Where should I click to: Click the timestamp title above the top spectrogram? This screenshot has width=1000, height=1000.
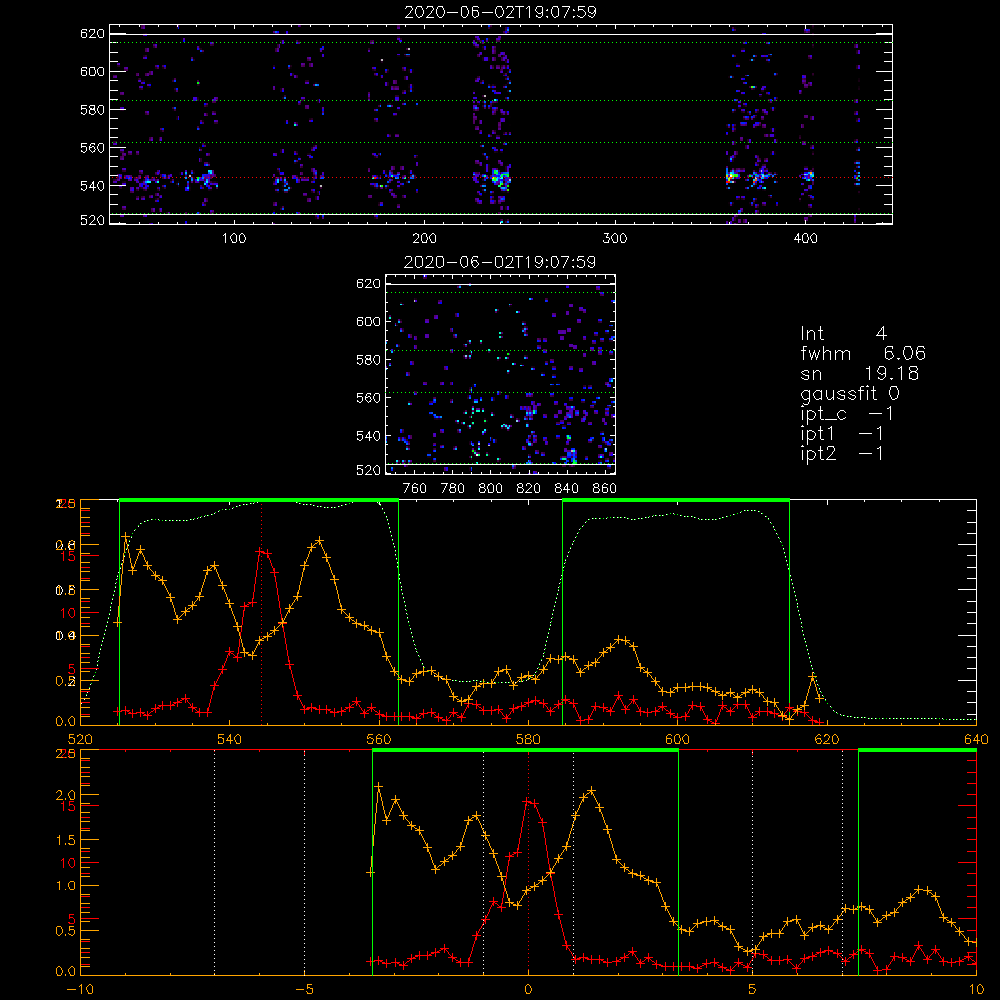500,12
